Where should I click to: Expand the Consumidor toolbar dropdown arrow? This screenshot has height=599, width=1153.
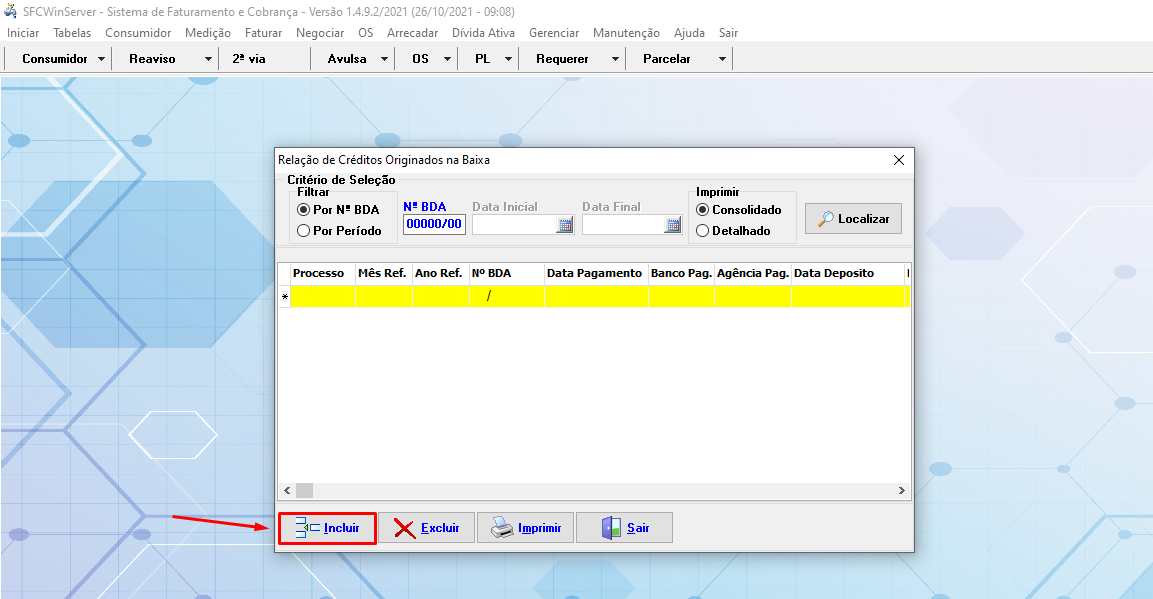(x=102, y=59)
